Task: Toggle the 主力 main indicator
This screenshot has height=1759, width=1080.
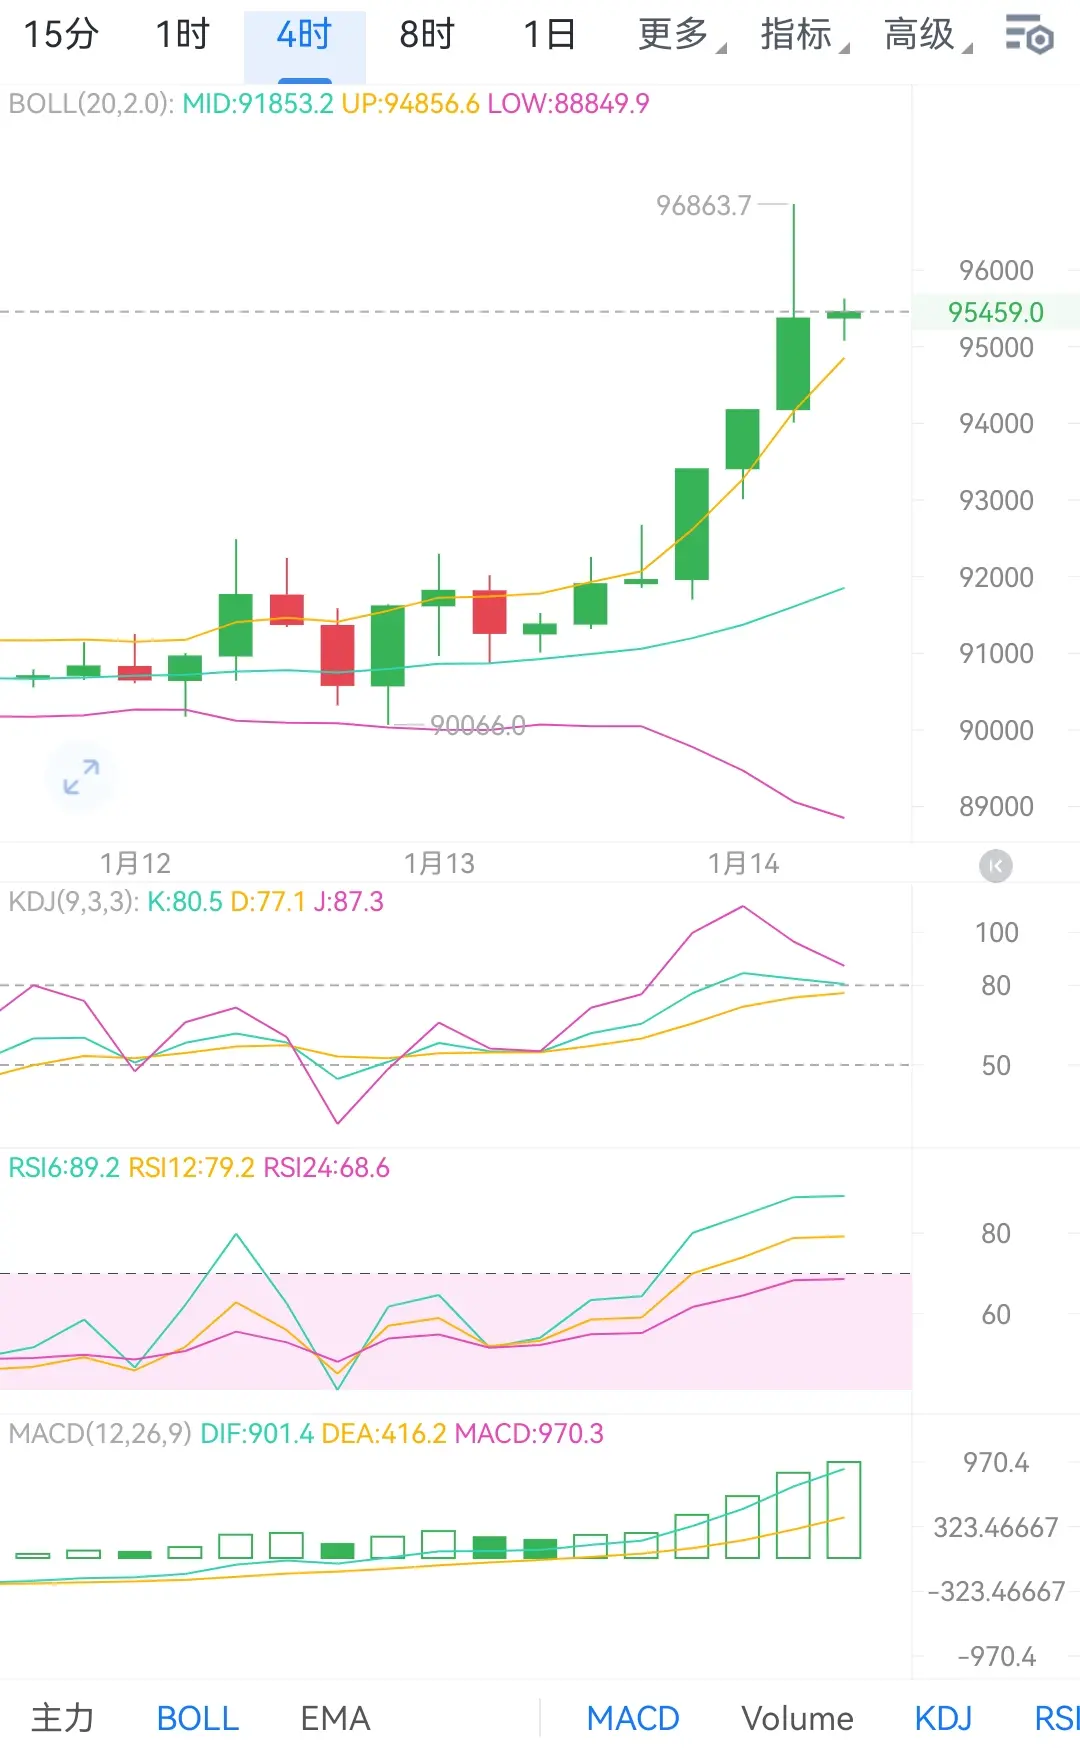Action: click(63, 1718)
